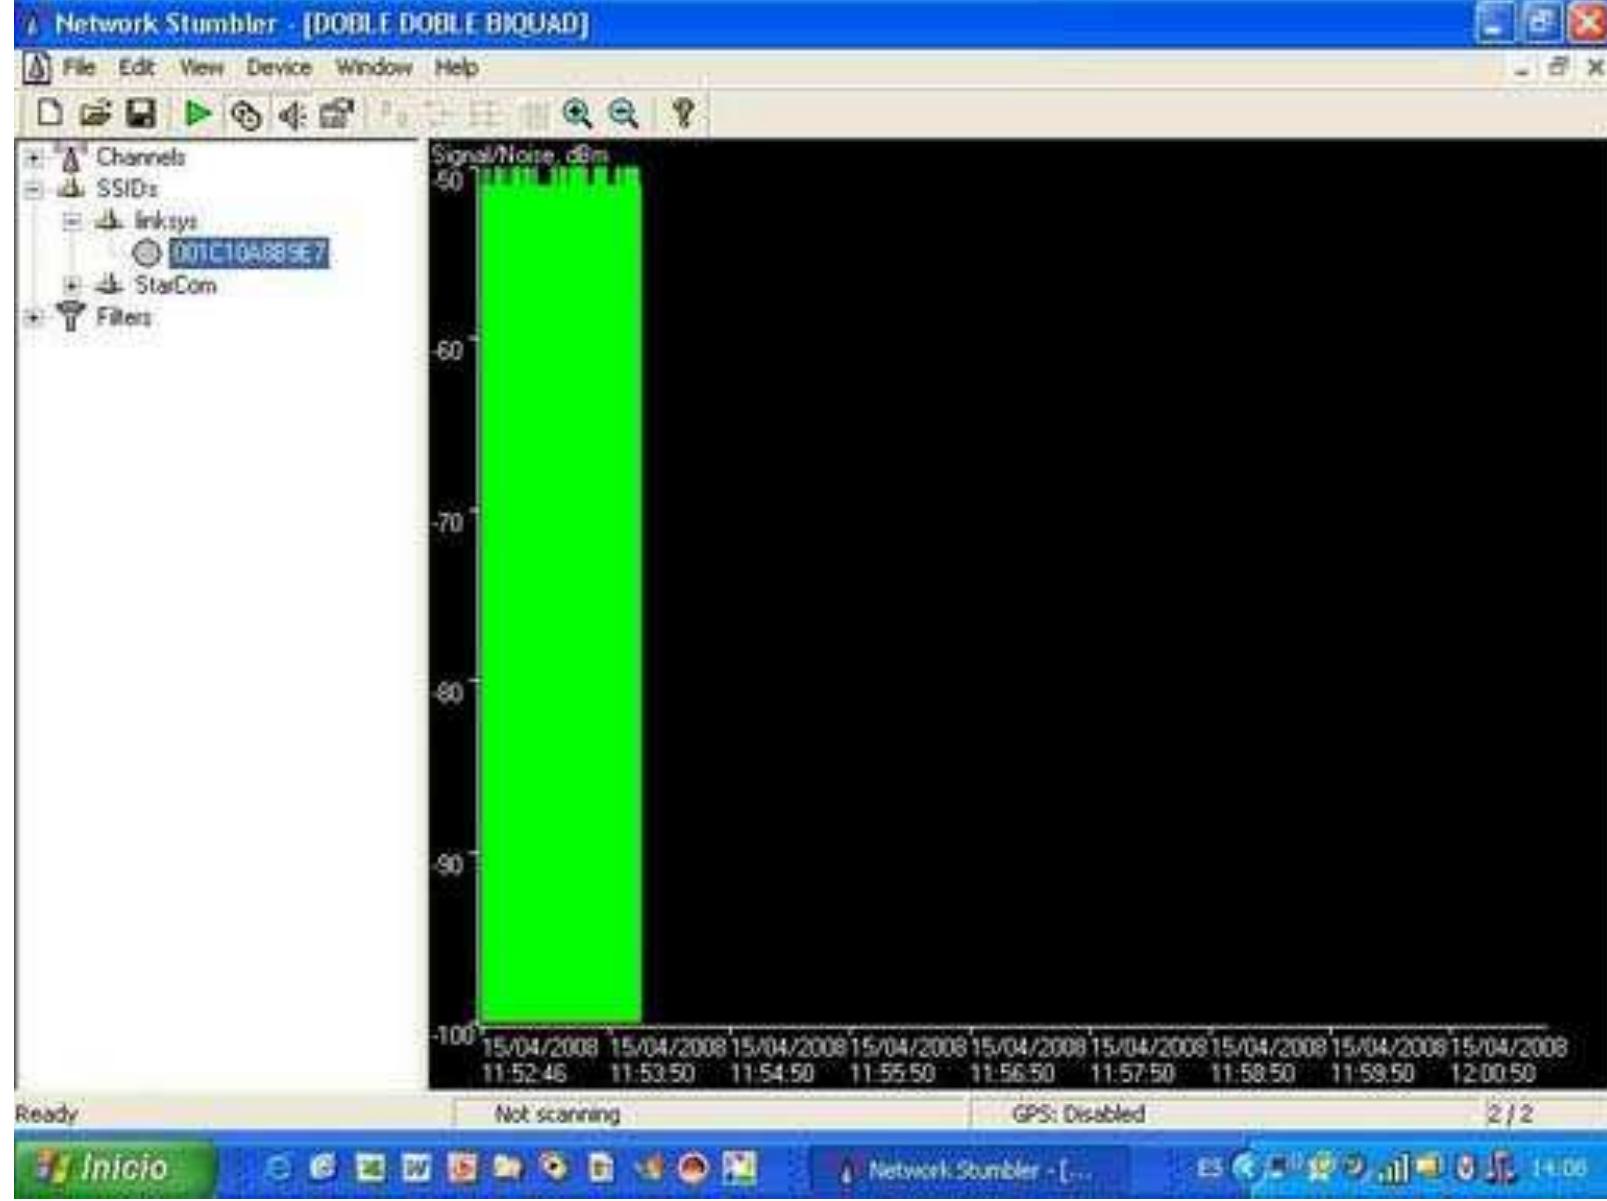Click the green signal strength bar in graph
This screenshot has width=1607, height=1201.
[560, 600]
